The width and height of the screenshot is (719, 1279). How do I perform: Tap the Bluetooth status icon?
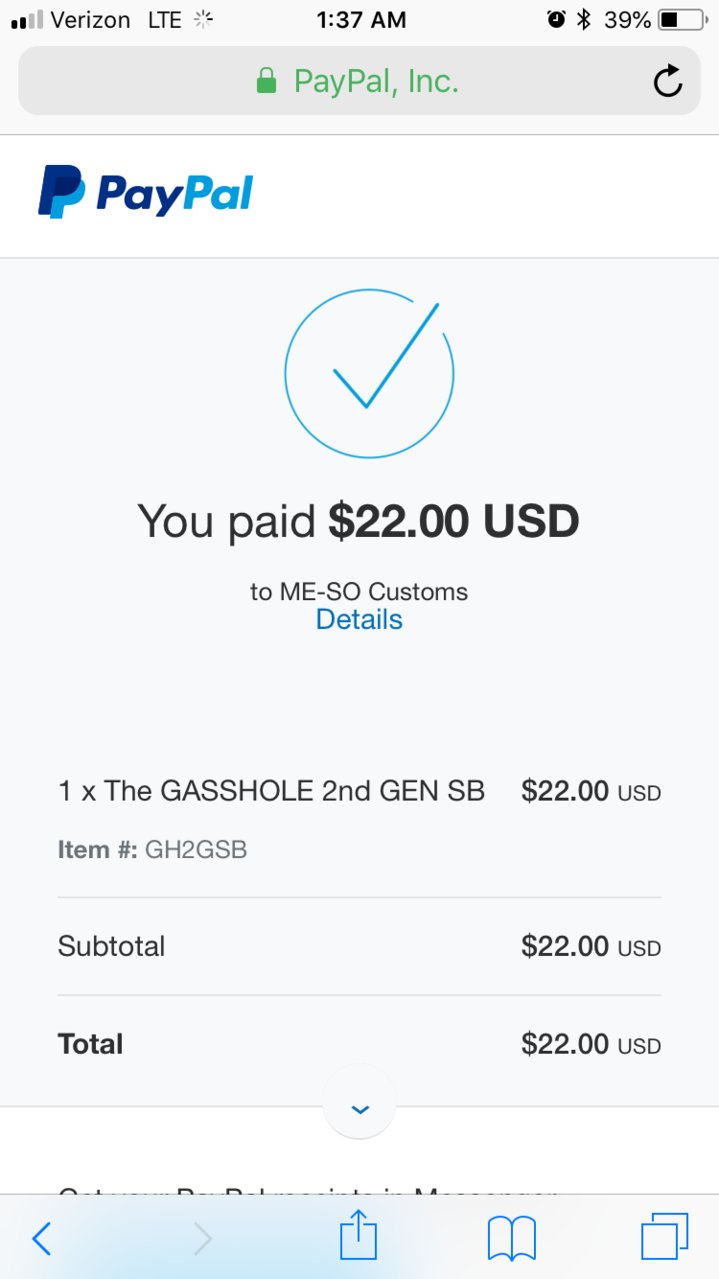(x=584, y=19)
